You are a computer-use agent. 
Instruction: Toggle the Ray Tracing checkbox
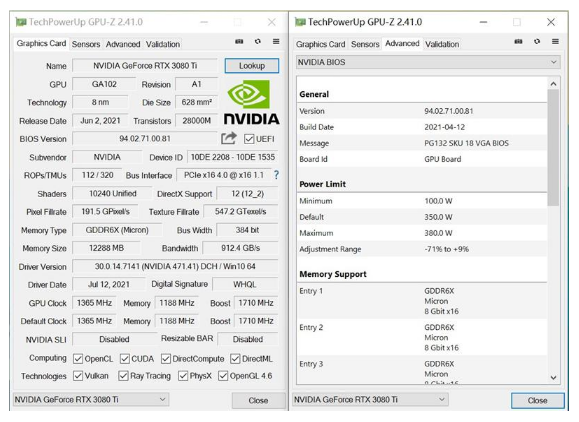123,376
